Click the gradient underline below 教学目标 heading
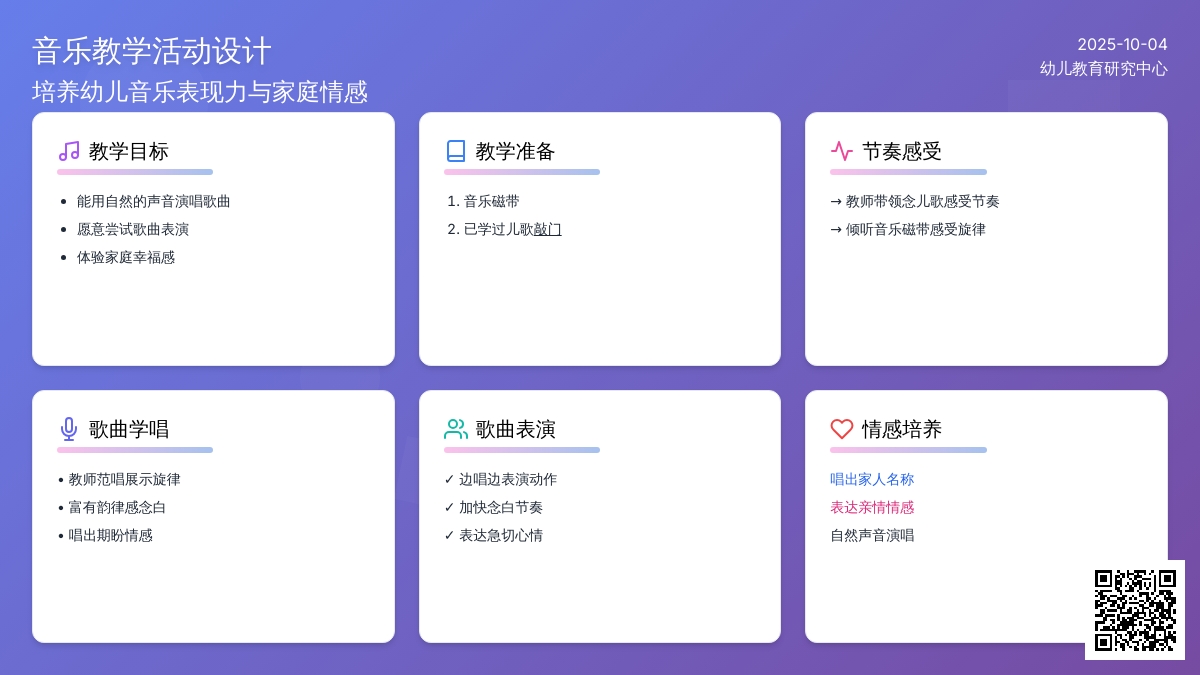 (135, 172)
